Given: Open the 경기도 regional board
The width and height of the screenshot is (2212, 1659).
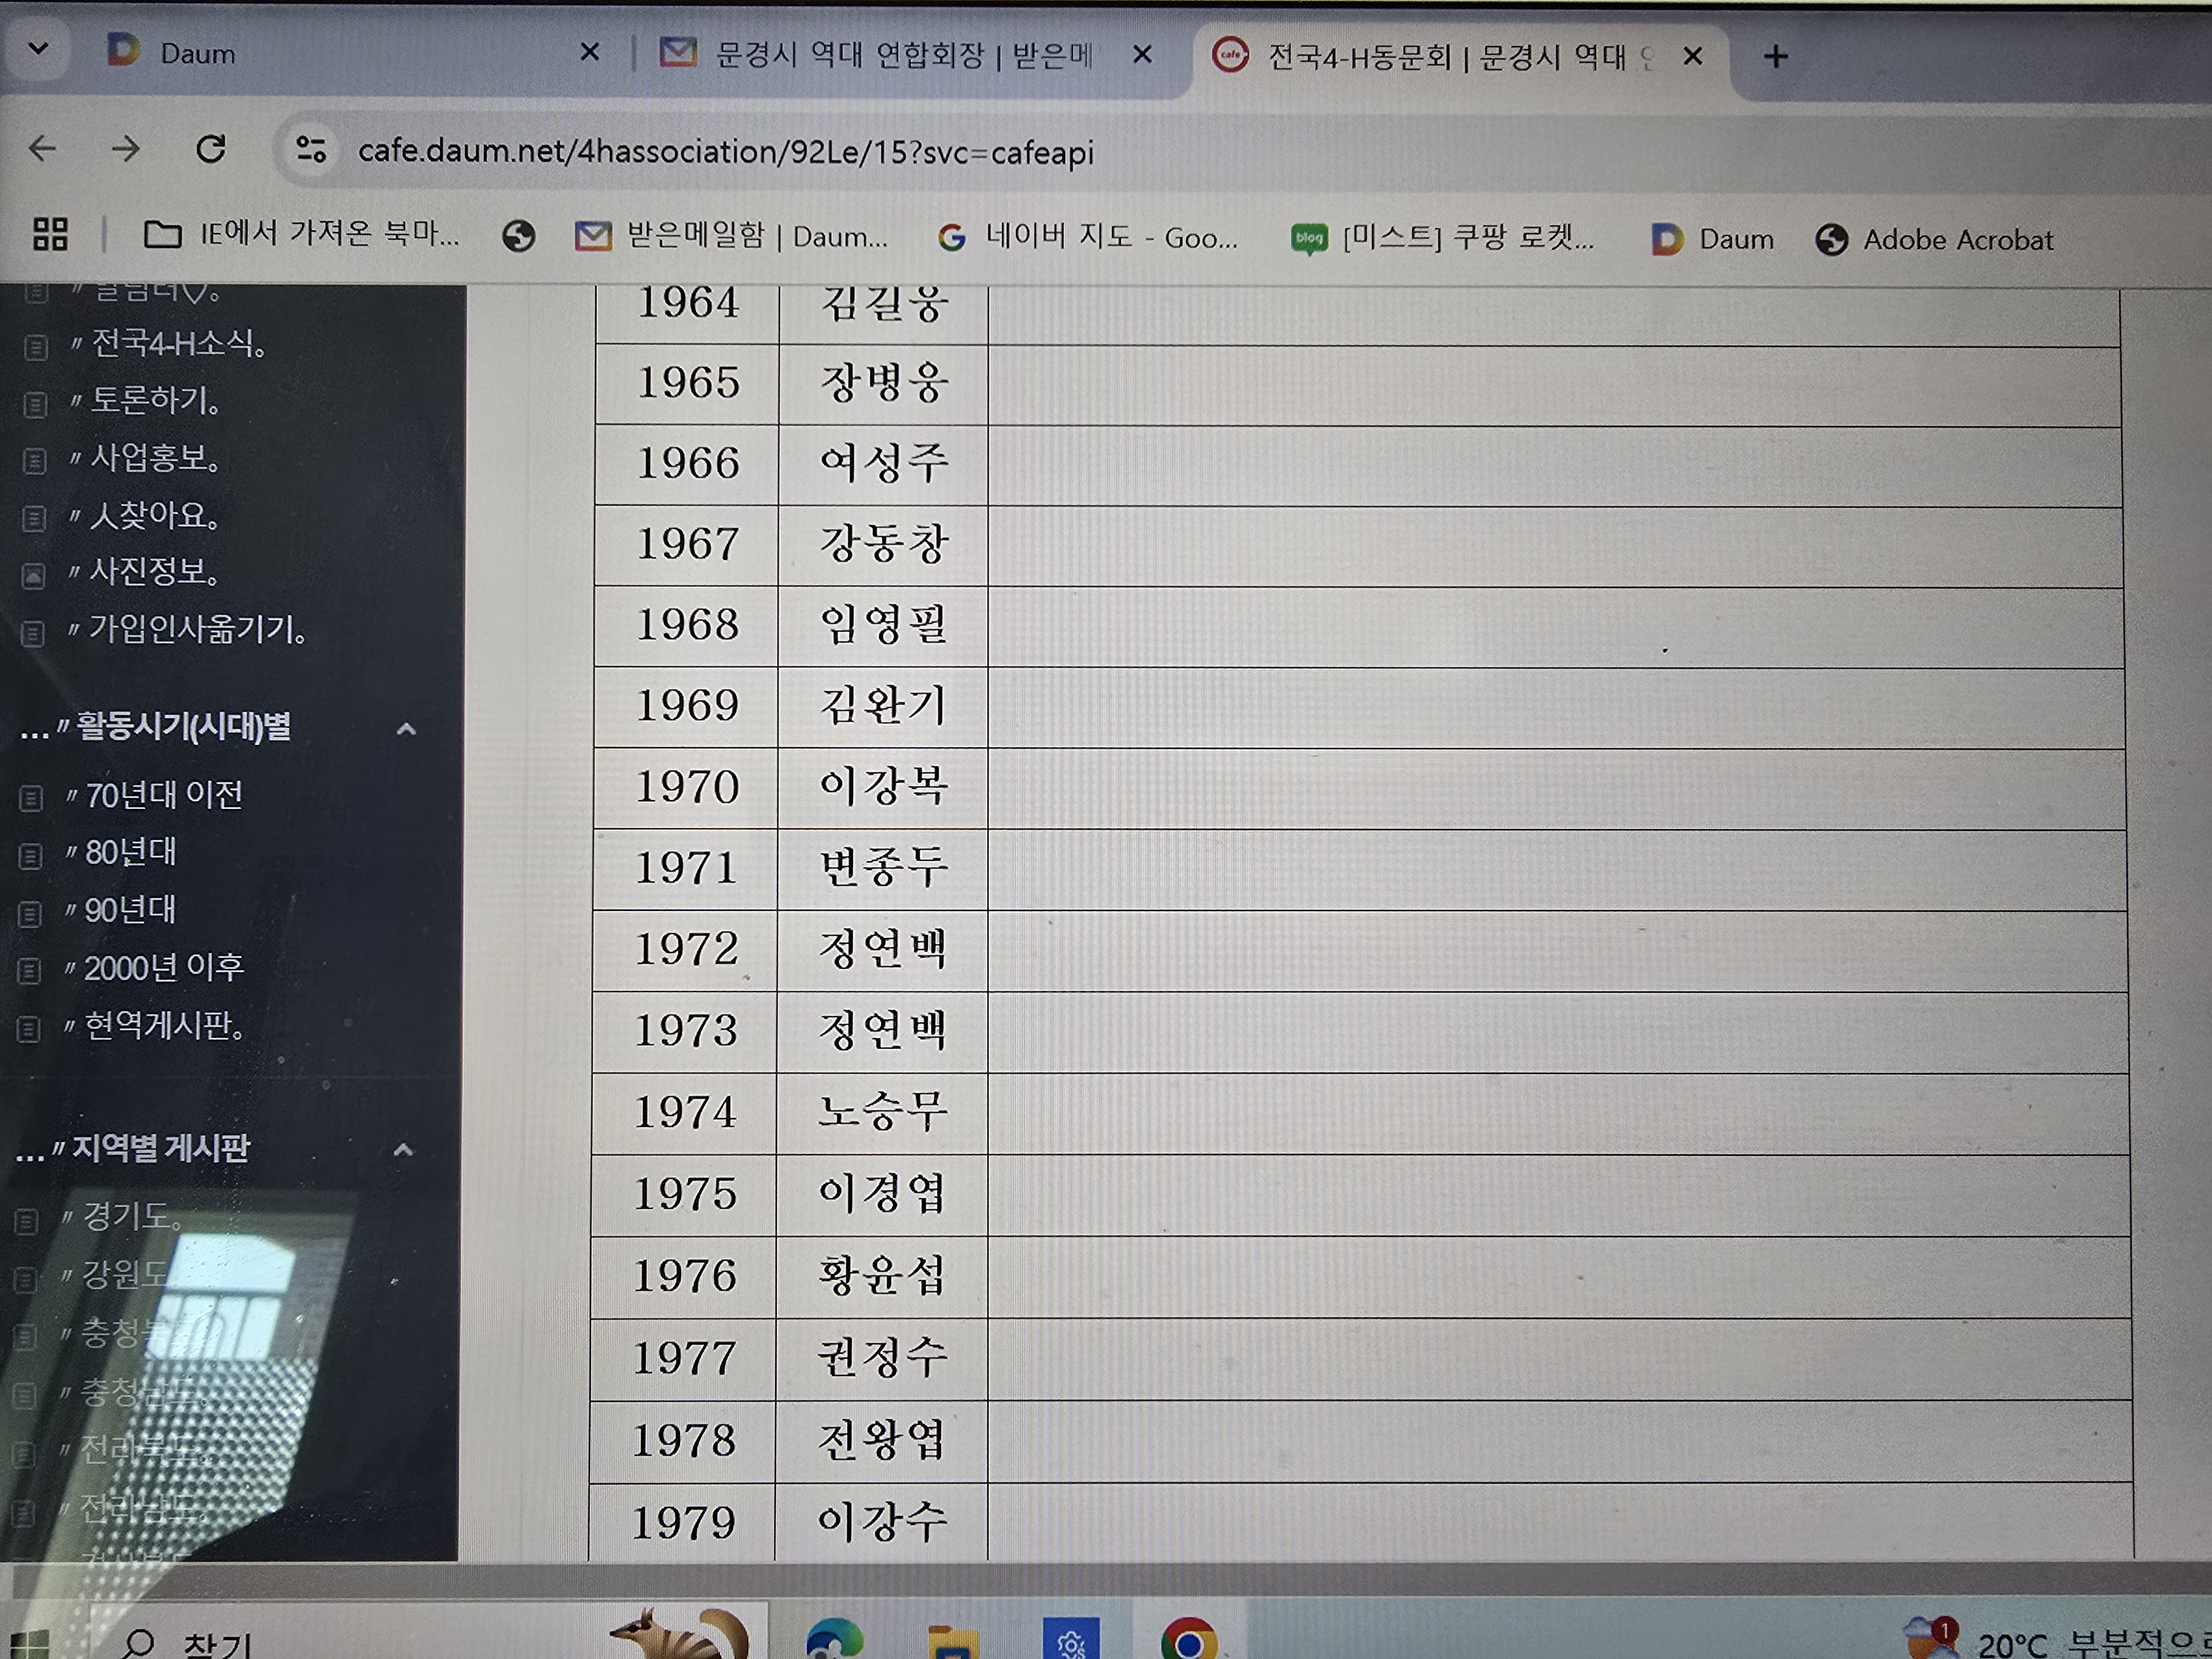Looking at the screenshot, I should click(x=131, y=1217).
